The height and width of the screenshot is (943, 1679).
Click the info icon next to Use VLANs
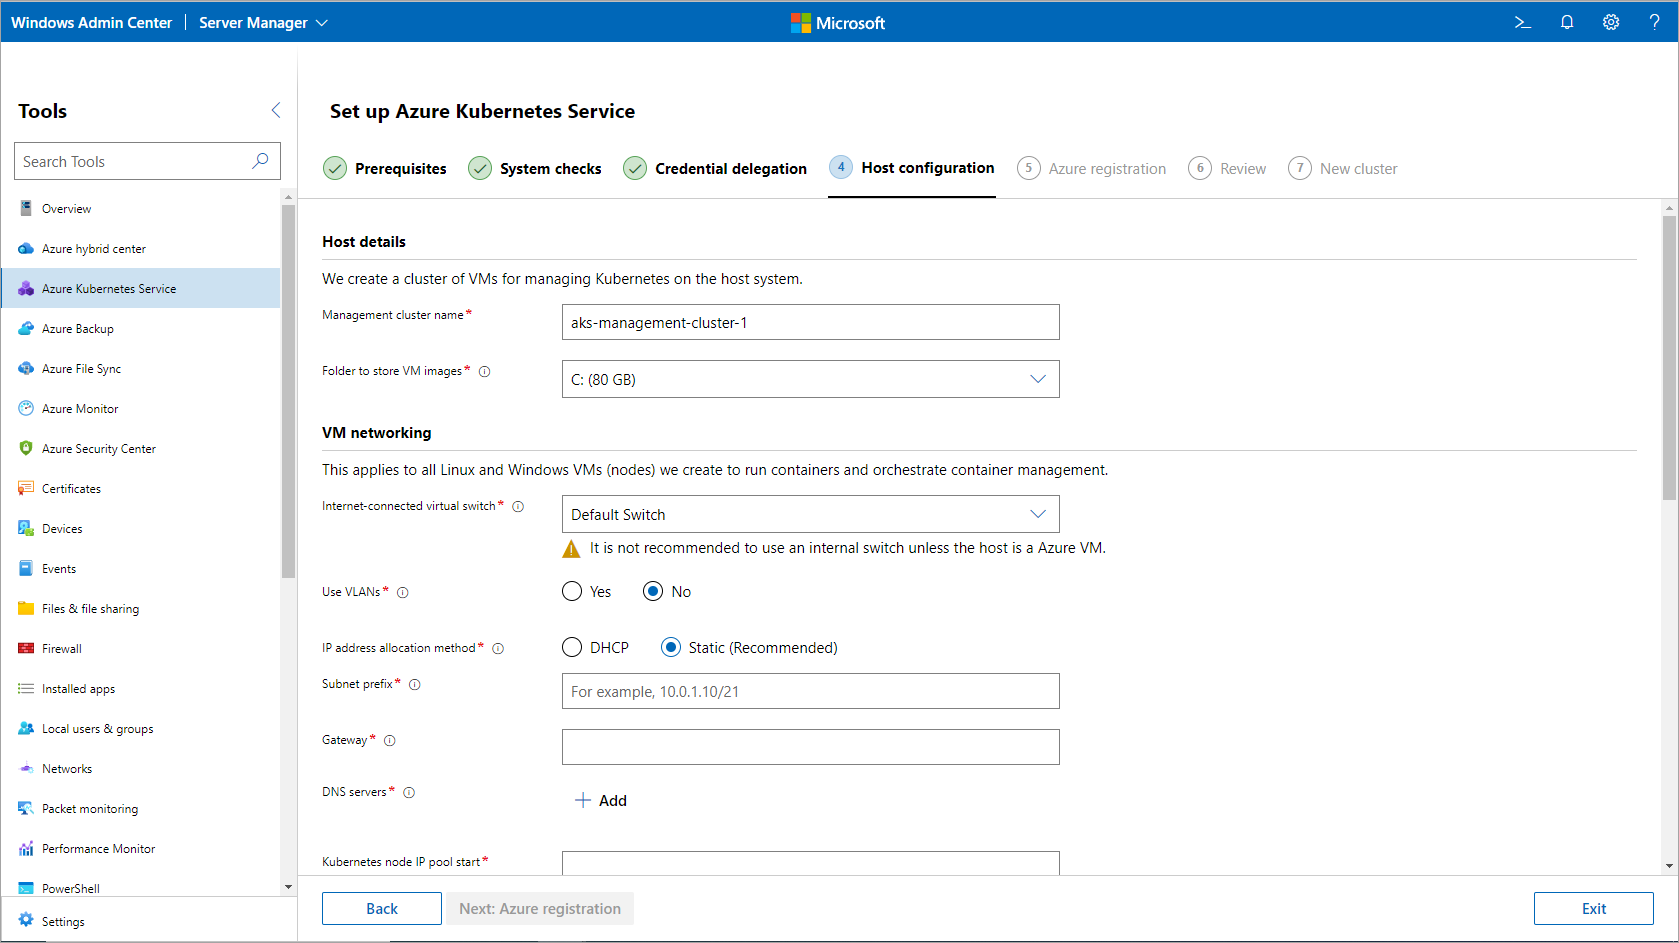click(403, 593)
